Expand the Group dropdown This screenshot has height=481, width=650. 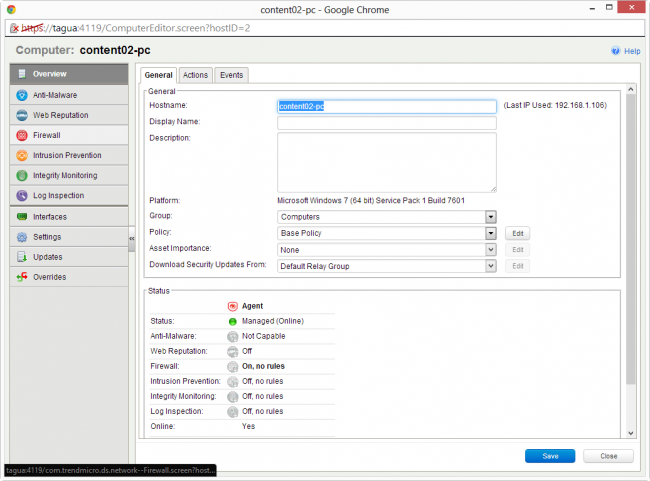point(490,217)
